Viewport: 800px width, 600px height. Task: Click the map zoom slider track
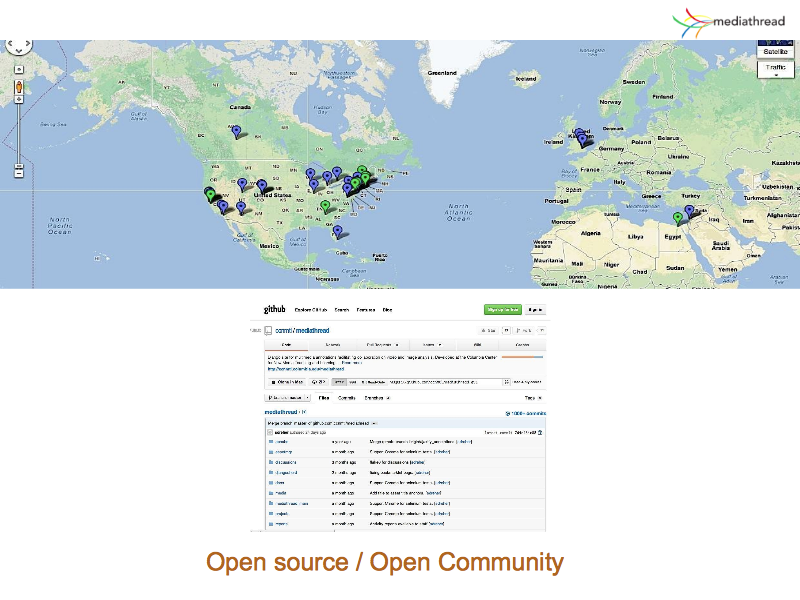coord(18,130)
